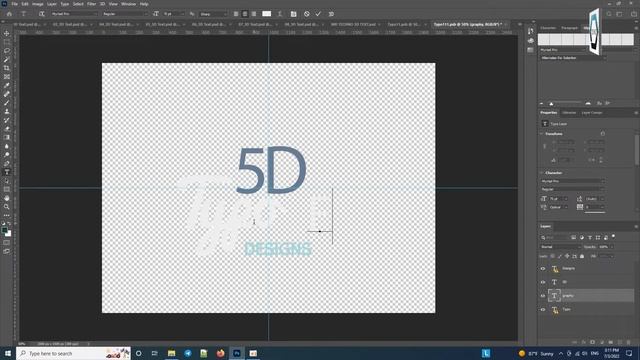Select the Zoom tool
Screen dimensions: 640x360
[x=7, y=207]
